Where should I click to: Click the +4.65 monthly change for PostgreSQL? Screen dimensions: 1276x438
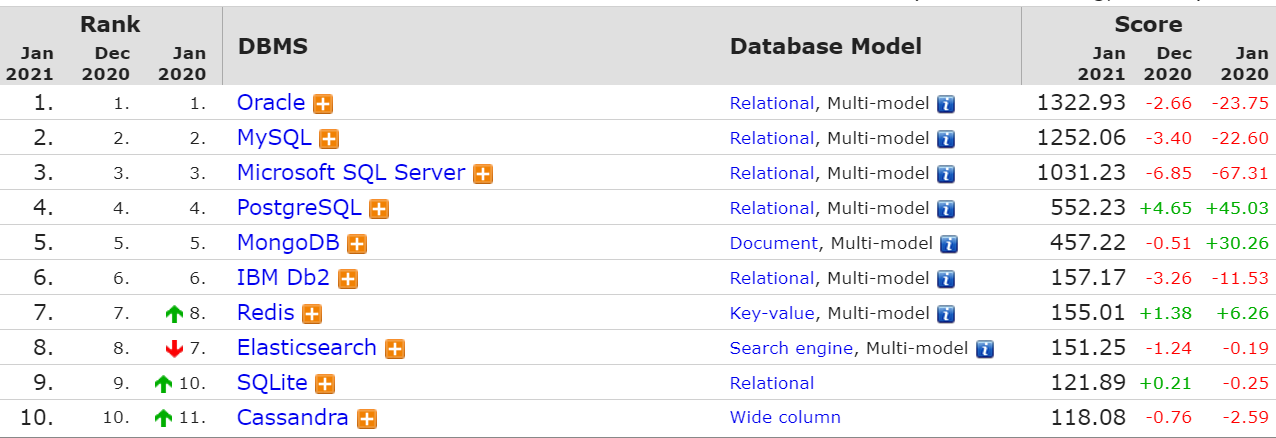click(1165, 208)
